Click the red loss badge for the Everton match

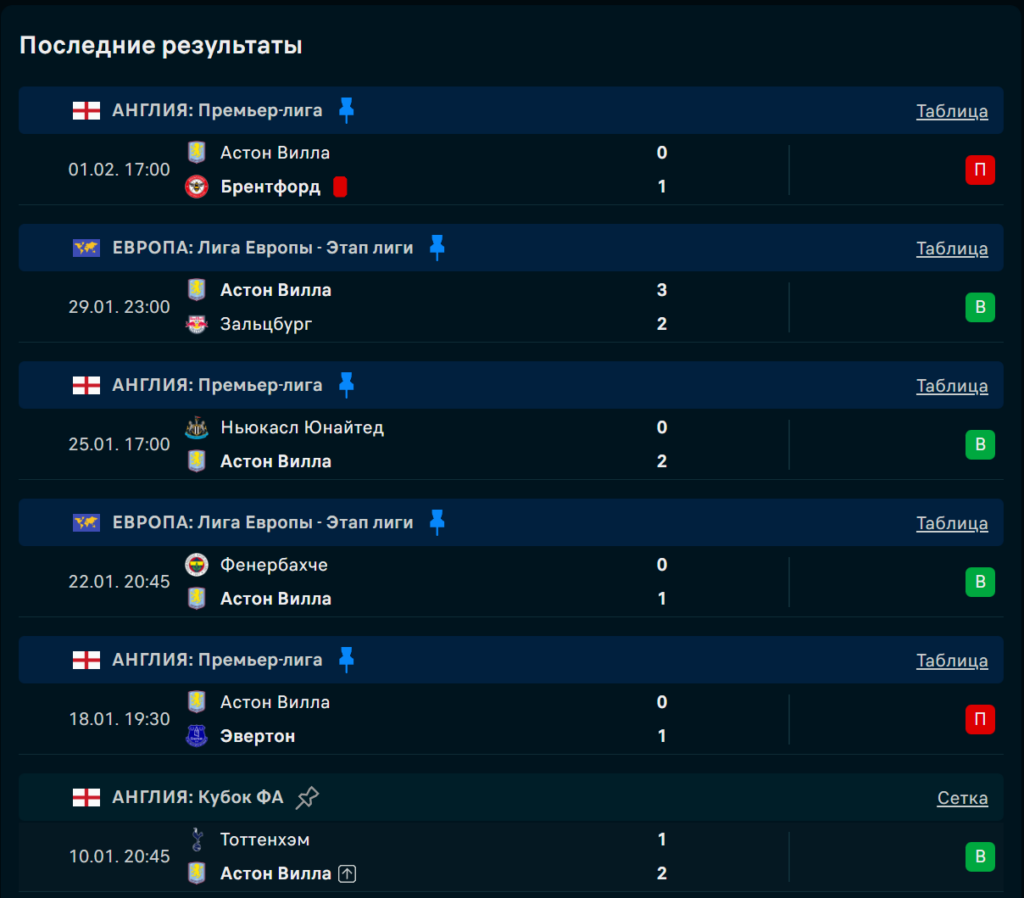[980, 719]
